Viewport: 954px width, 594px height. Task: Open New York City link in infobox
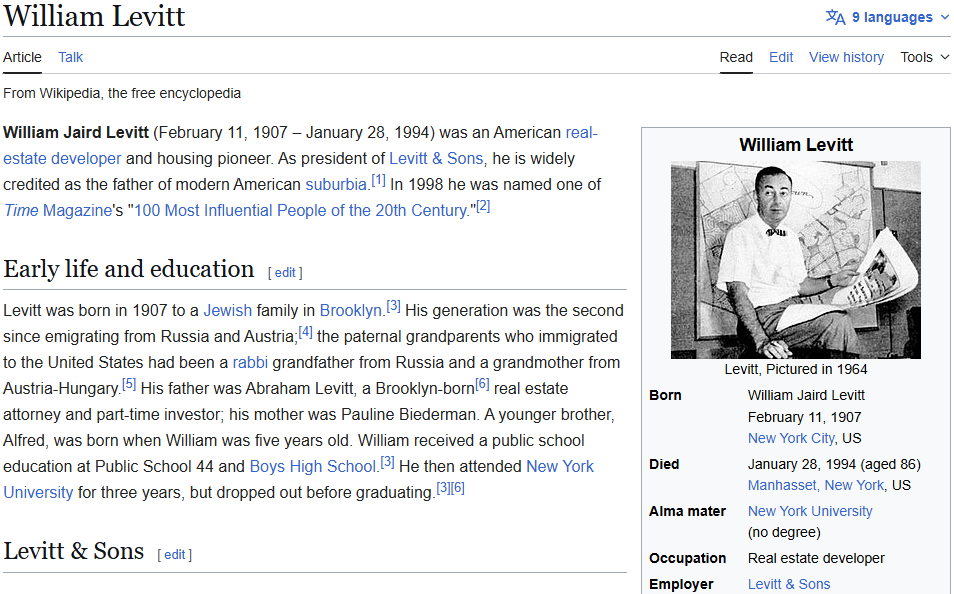coord(791,438)
